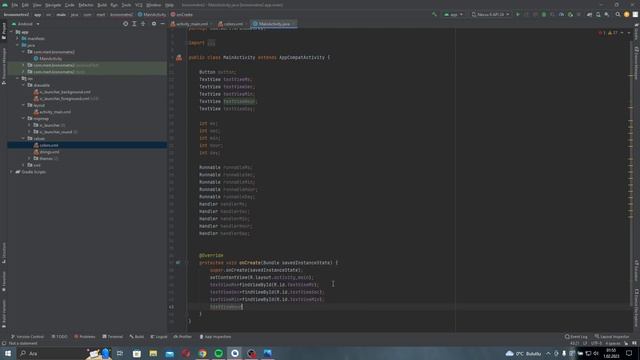The width and height of the screenshot is (640, 360).
Task: Collapse the mipmap folder
Action: [23, 118]
